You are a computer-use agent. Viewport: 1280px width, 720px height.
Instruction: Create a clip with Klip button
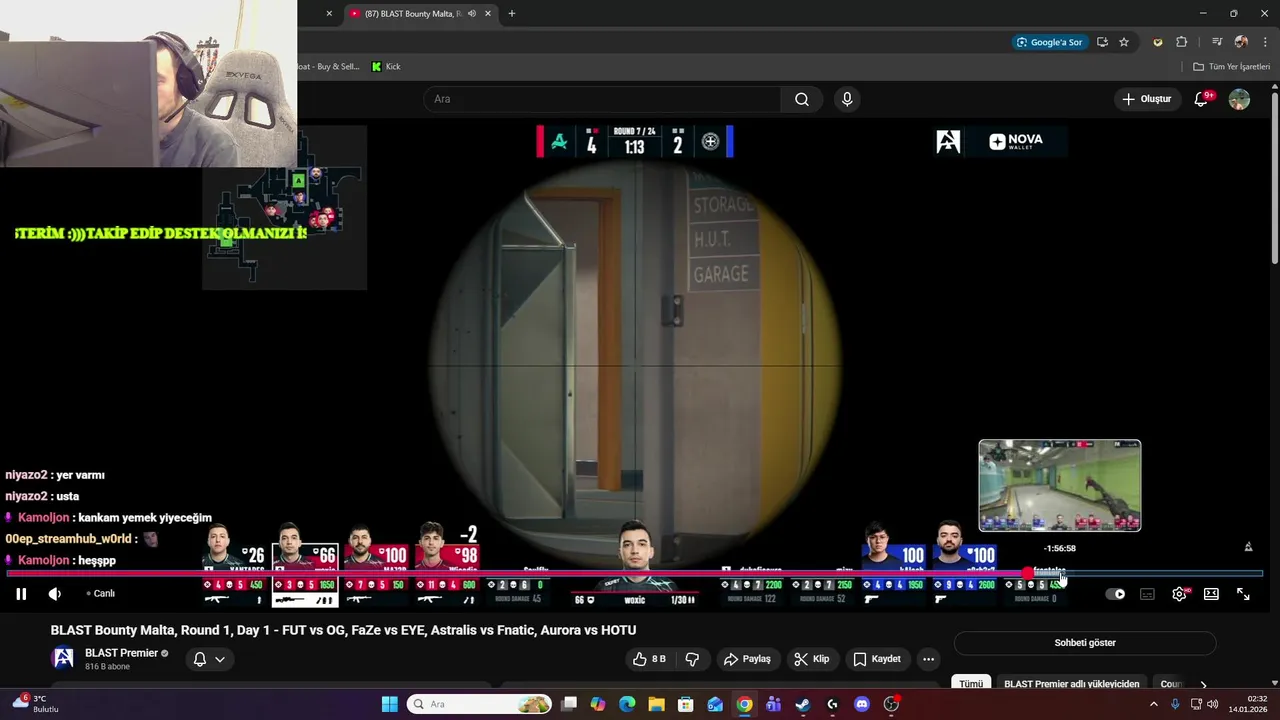[x=811, y=659]
